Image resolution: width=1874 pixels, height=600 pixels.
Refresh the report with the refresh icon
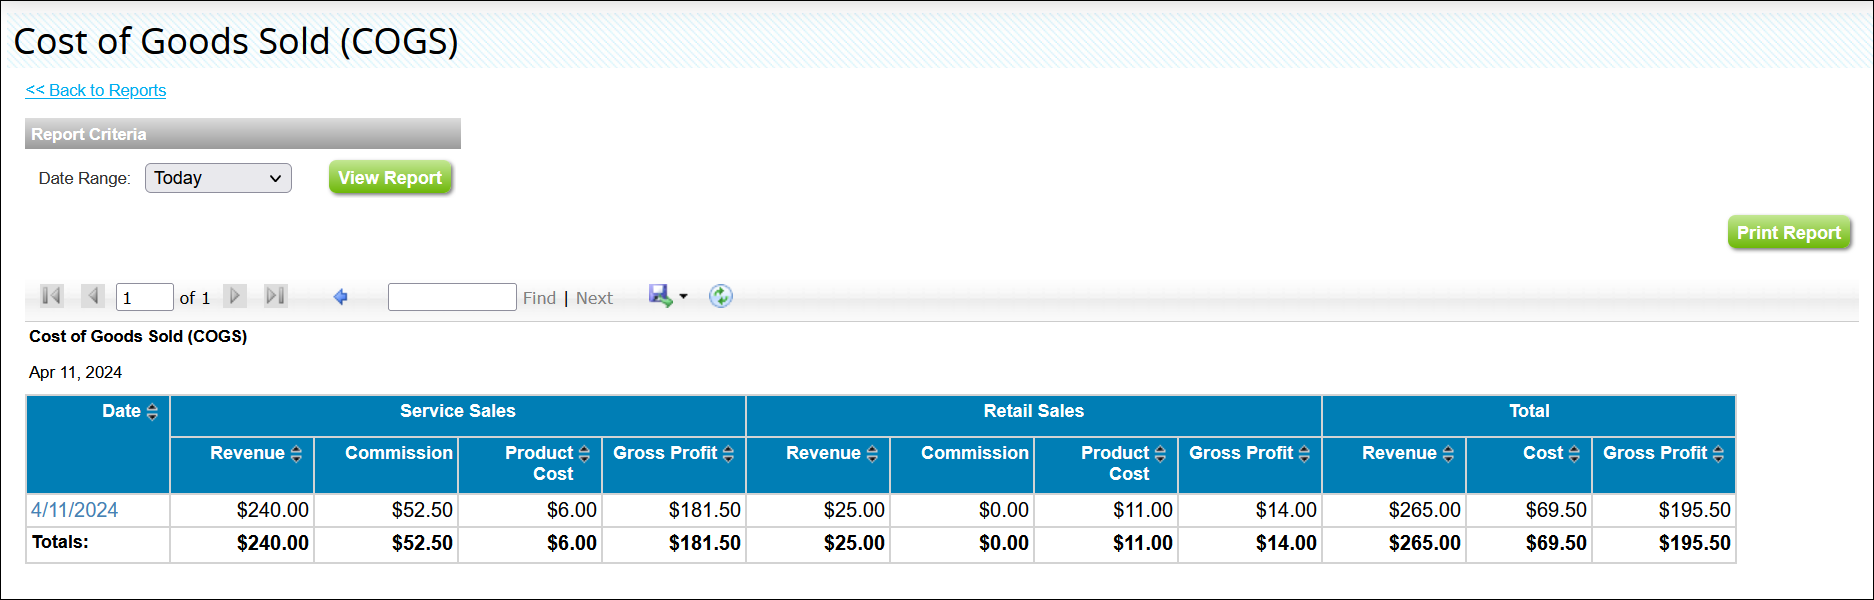pos(720,296)
